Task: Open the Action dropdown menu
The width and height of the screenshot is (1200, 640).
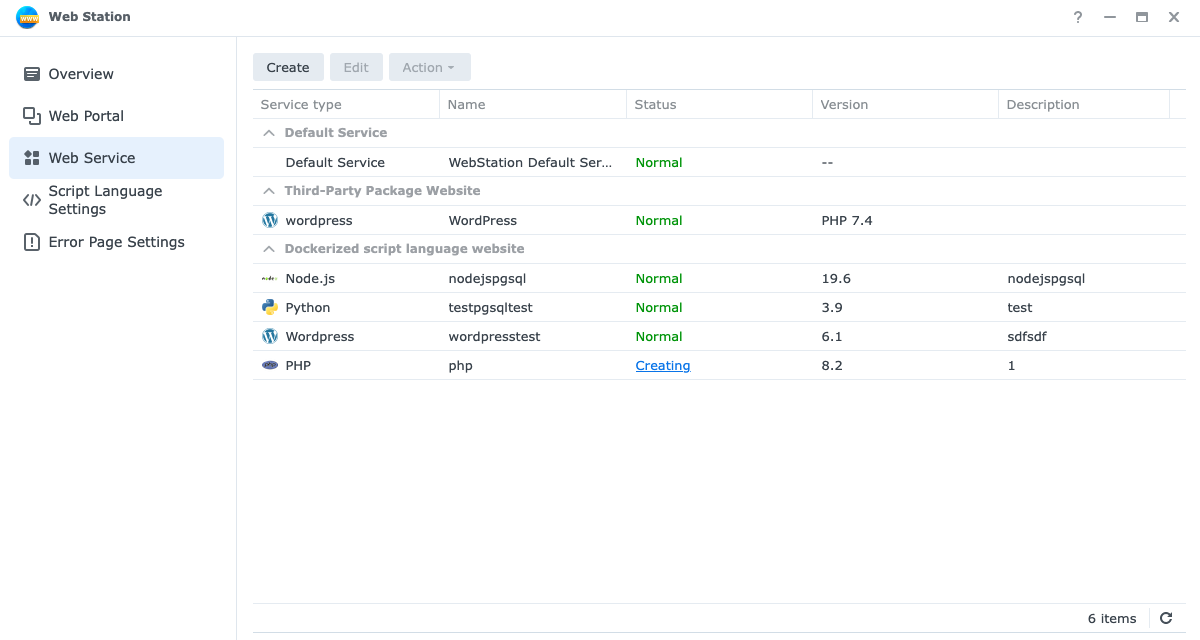Action: click(x=429, y=67)
